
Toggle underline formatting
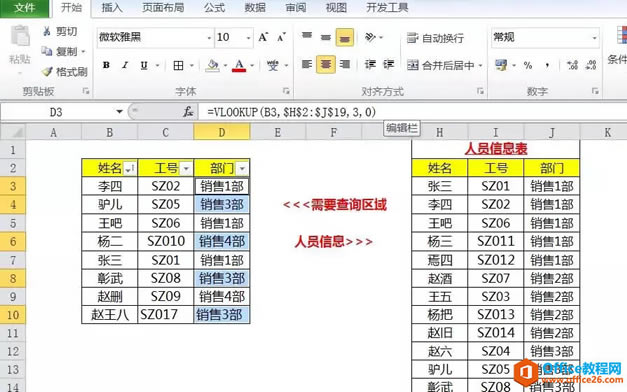(x=144, y=65)
